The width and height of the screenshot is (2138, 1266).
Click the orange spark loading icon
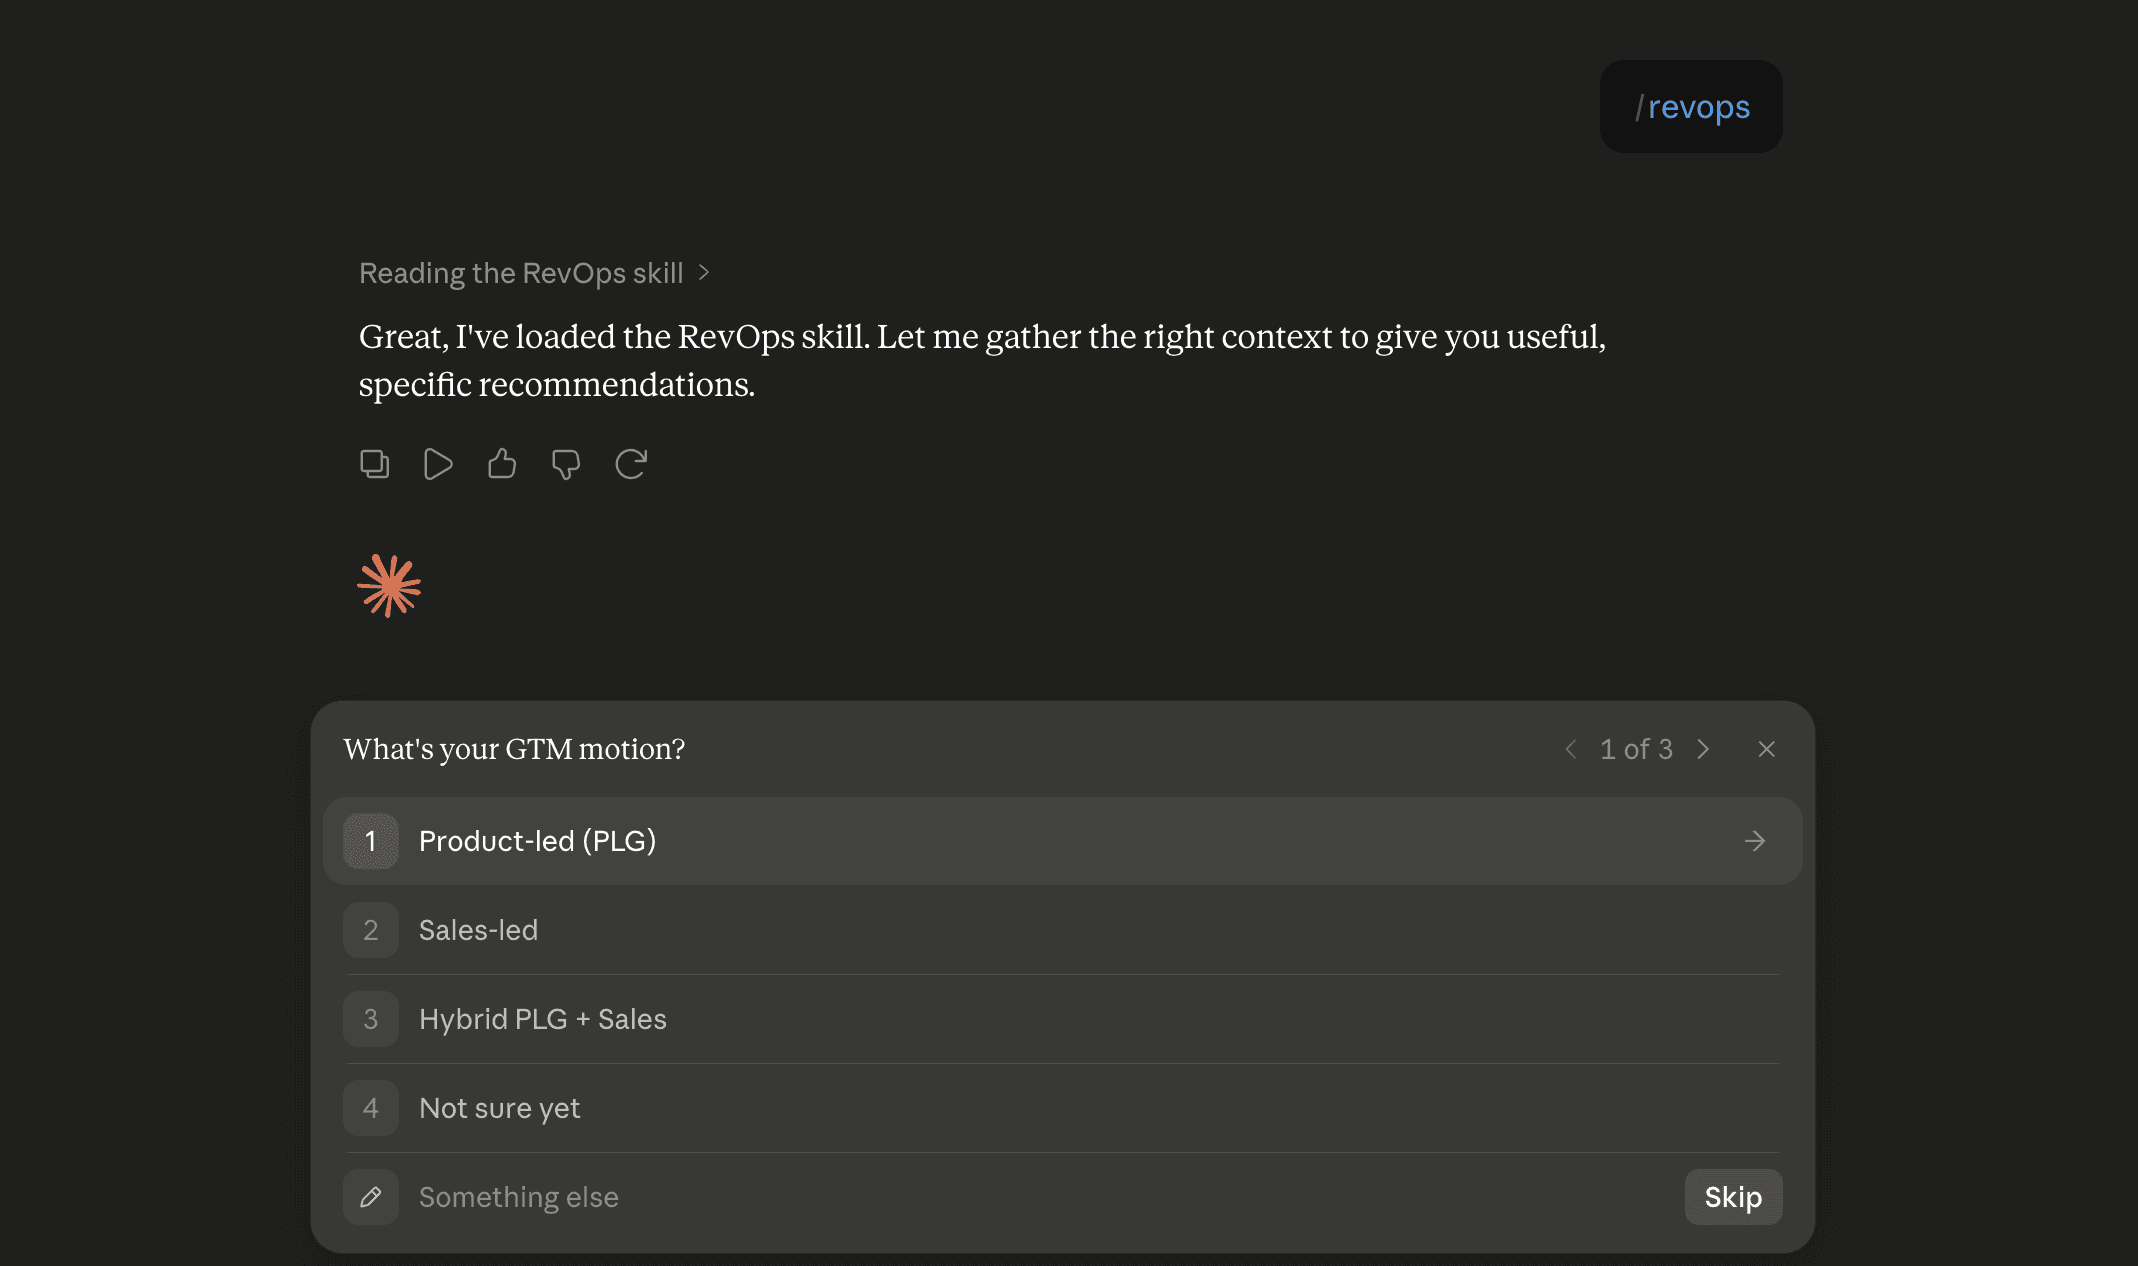pos(389,586)
